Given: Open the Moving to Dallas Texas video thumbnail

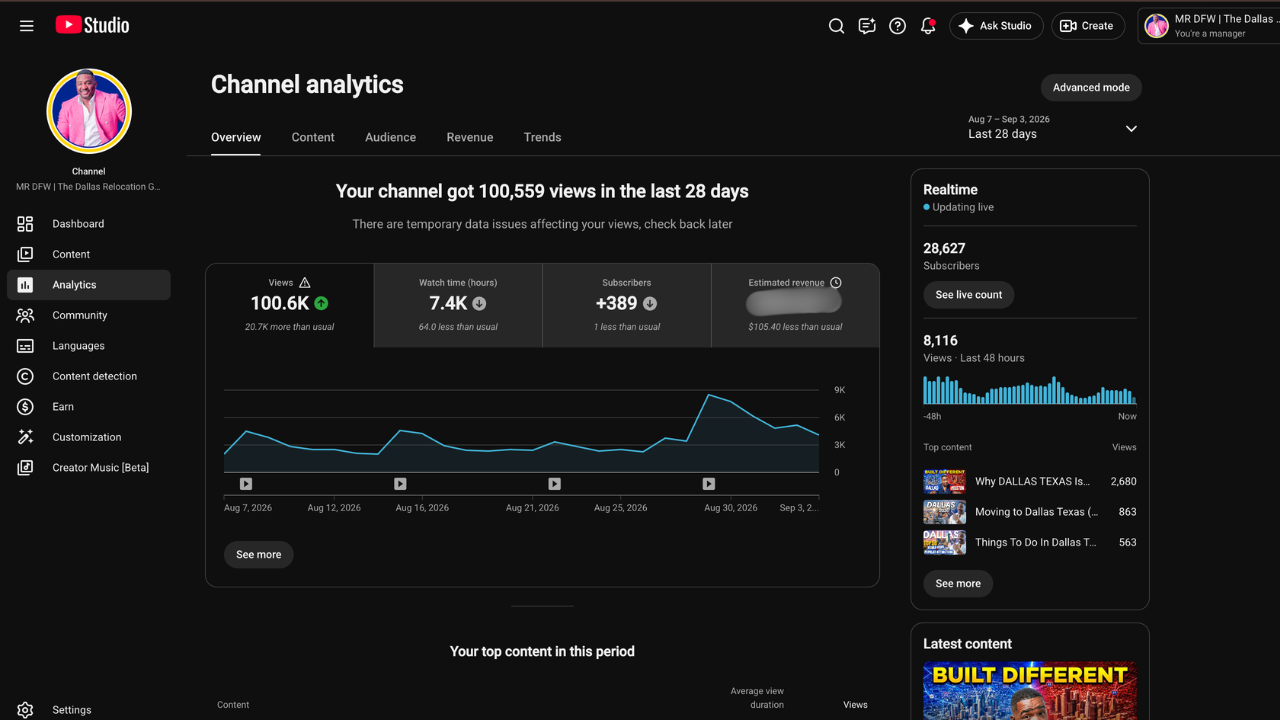Looking at the screenshot, I should pos(945,512).
